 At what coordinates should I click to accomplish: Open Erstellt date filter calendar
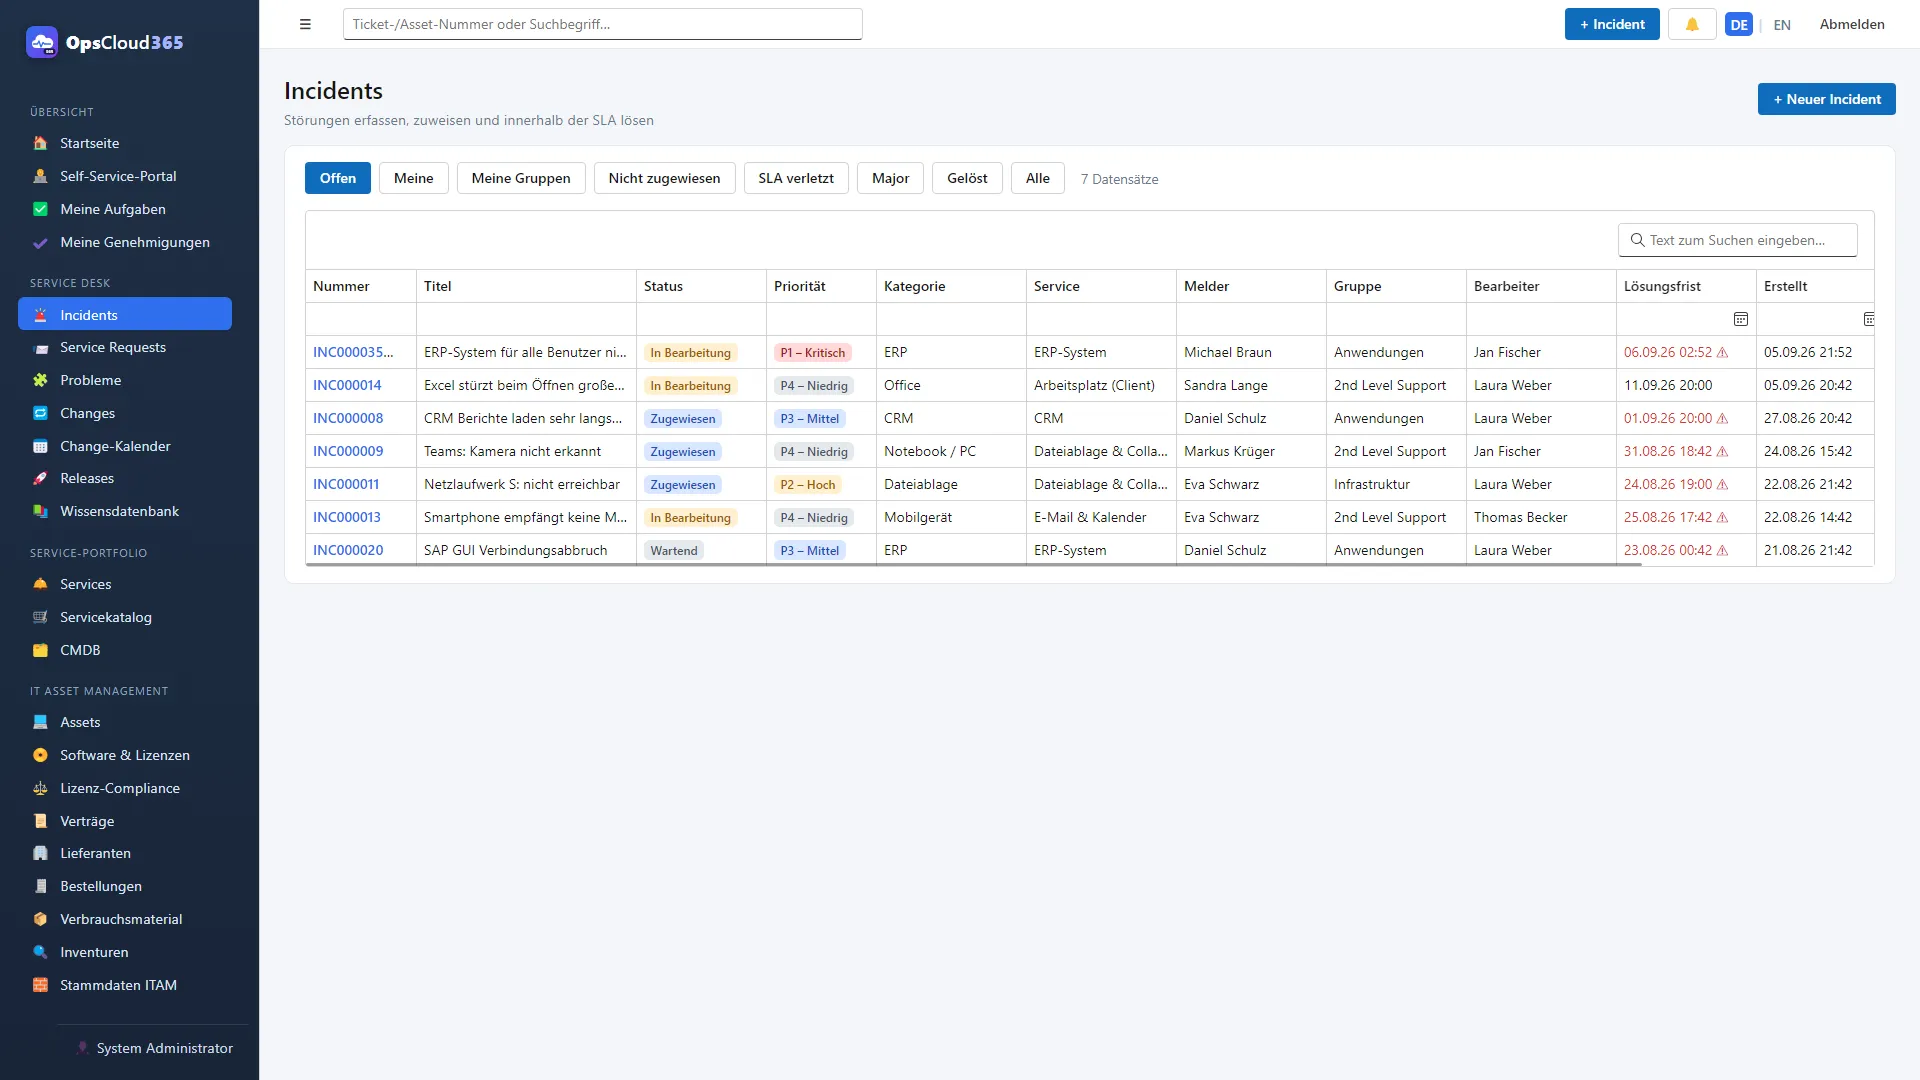[x=1868, y=319]
